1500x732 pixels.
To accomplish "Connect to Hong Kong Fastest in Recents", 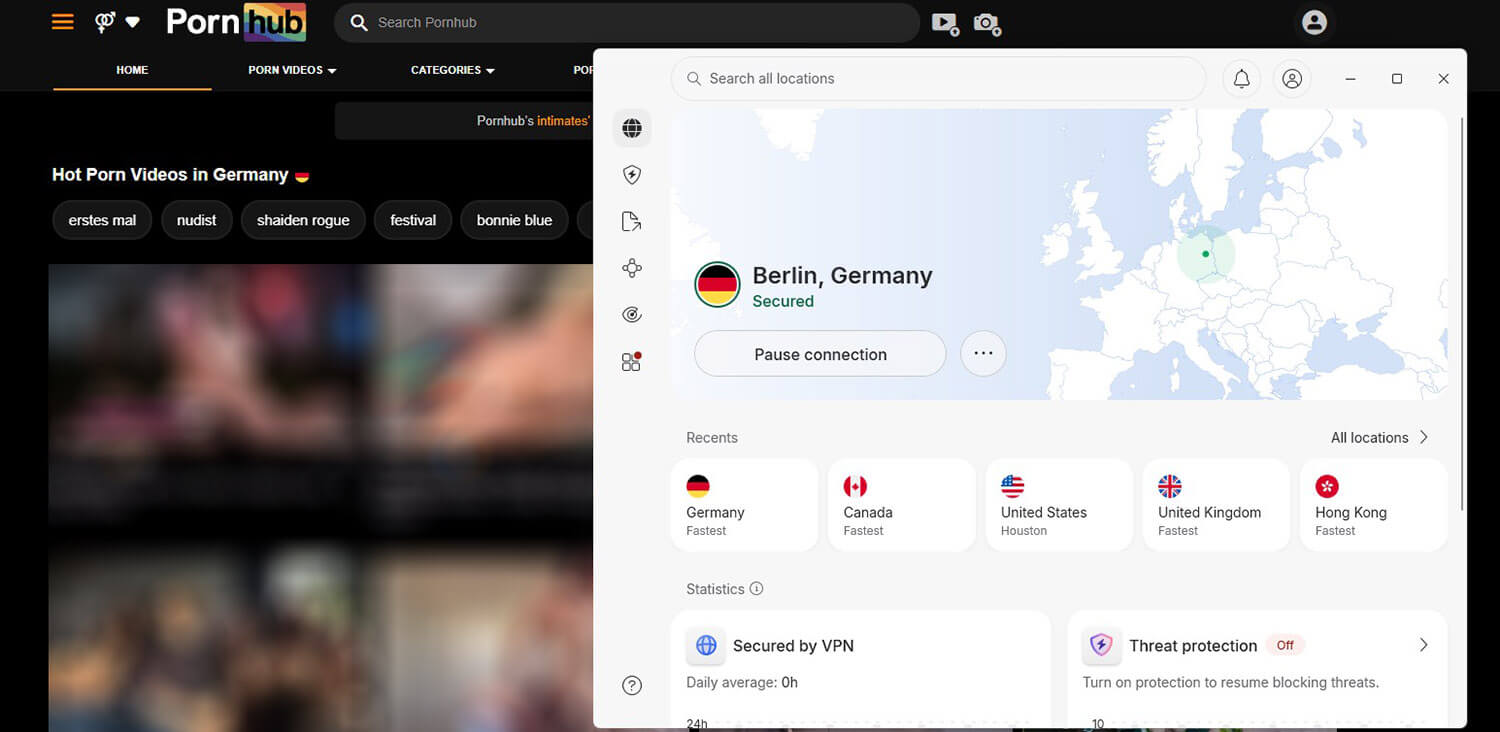I will (1373, 505).
